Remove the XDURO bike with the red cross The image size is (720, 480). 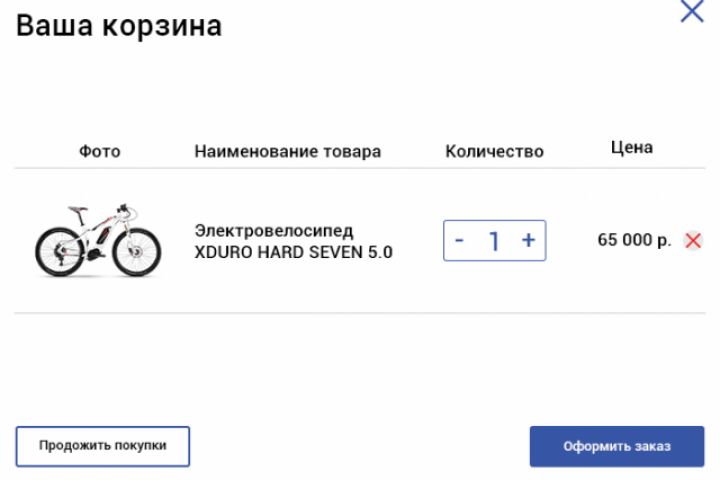[x=693, y=241]
